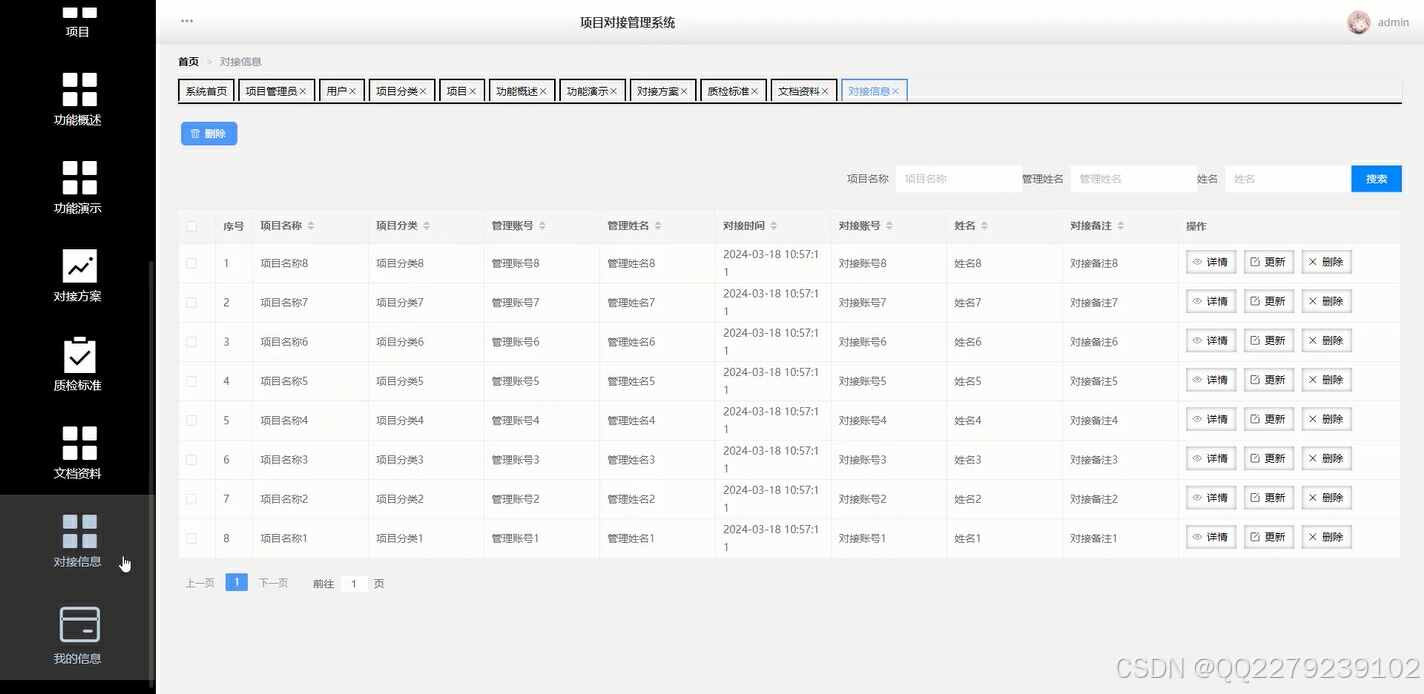
Task: Toggle sorting on the 姓名 column
Action: 985,225
